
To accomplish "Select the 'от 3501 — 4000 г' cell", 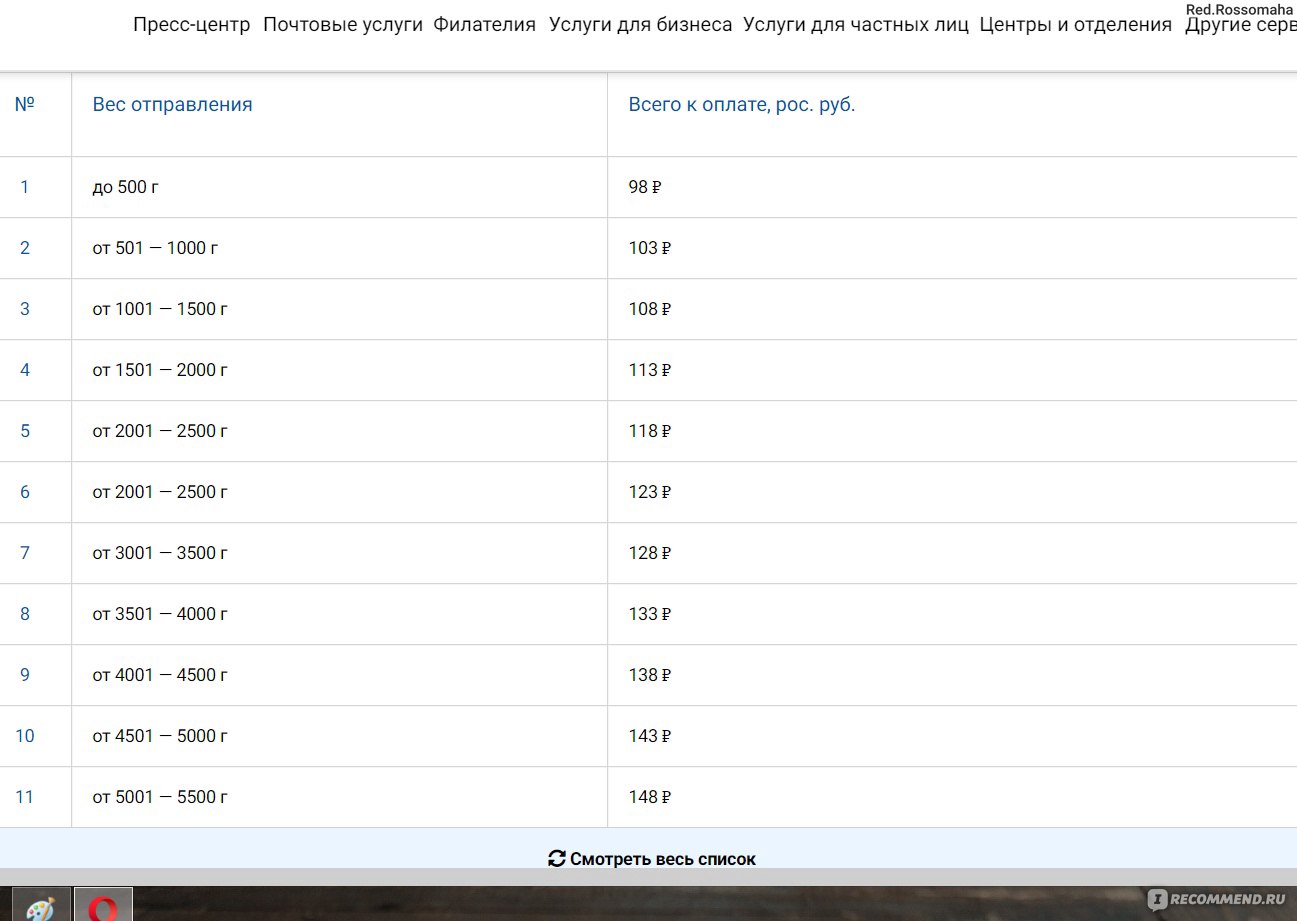I will point(340,614).
